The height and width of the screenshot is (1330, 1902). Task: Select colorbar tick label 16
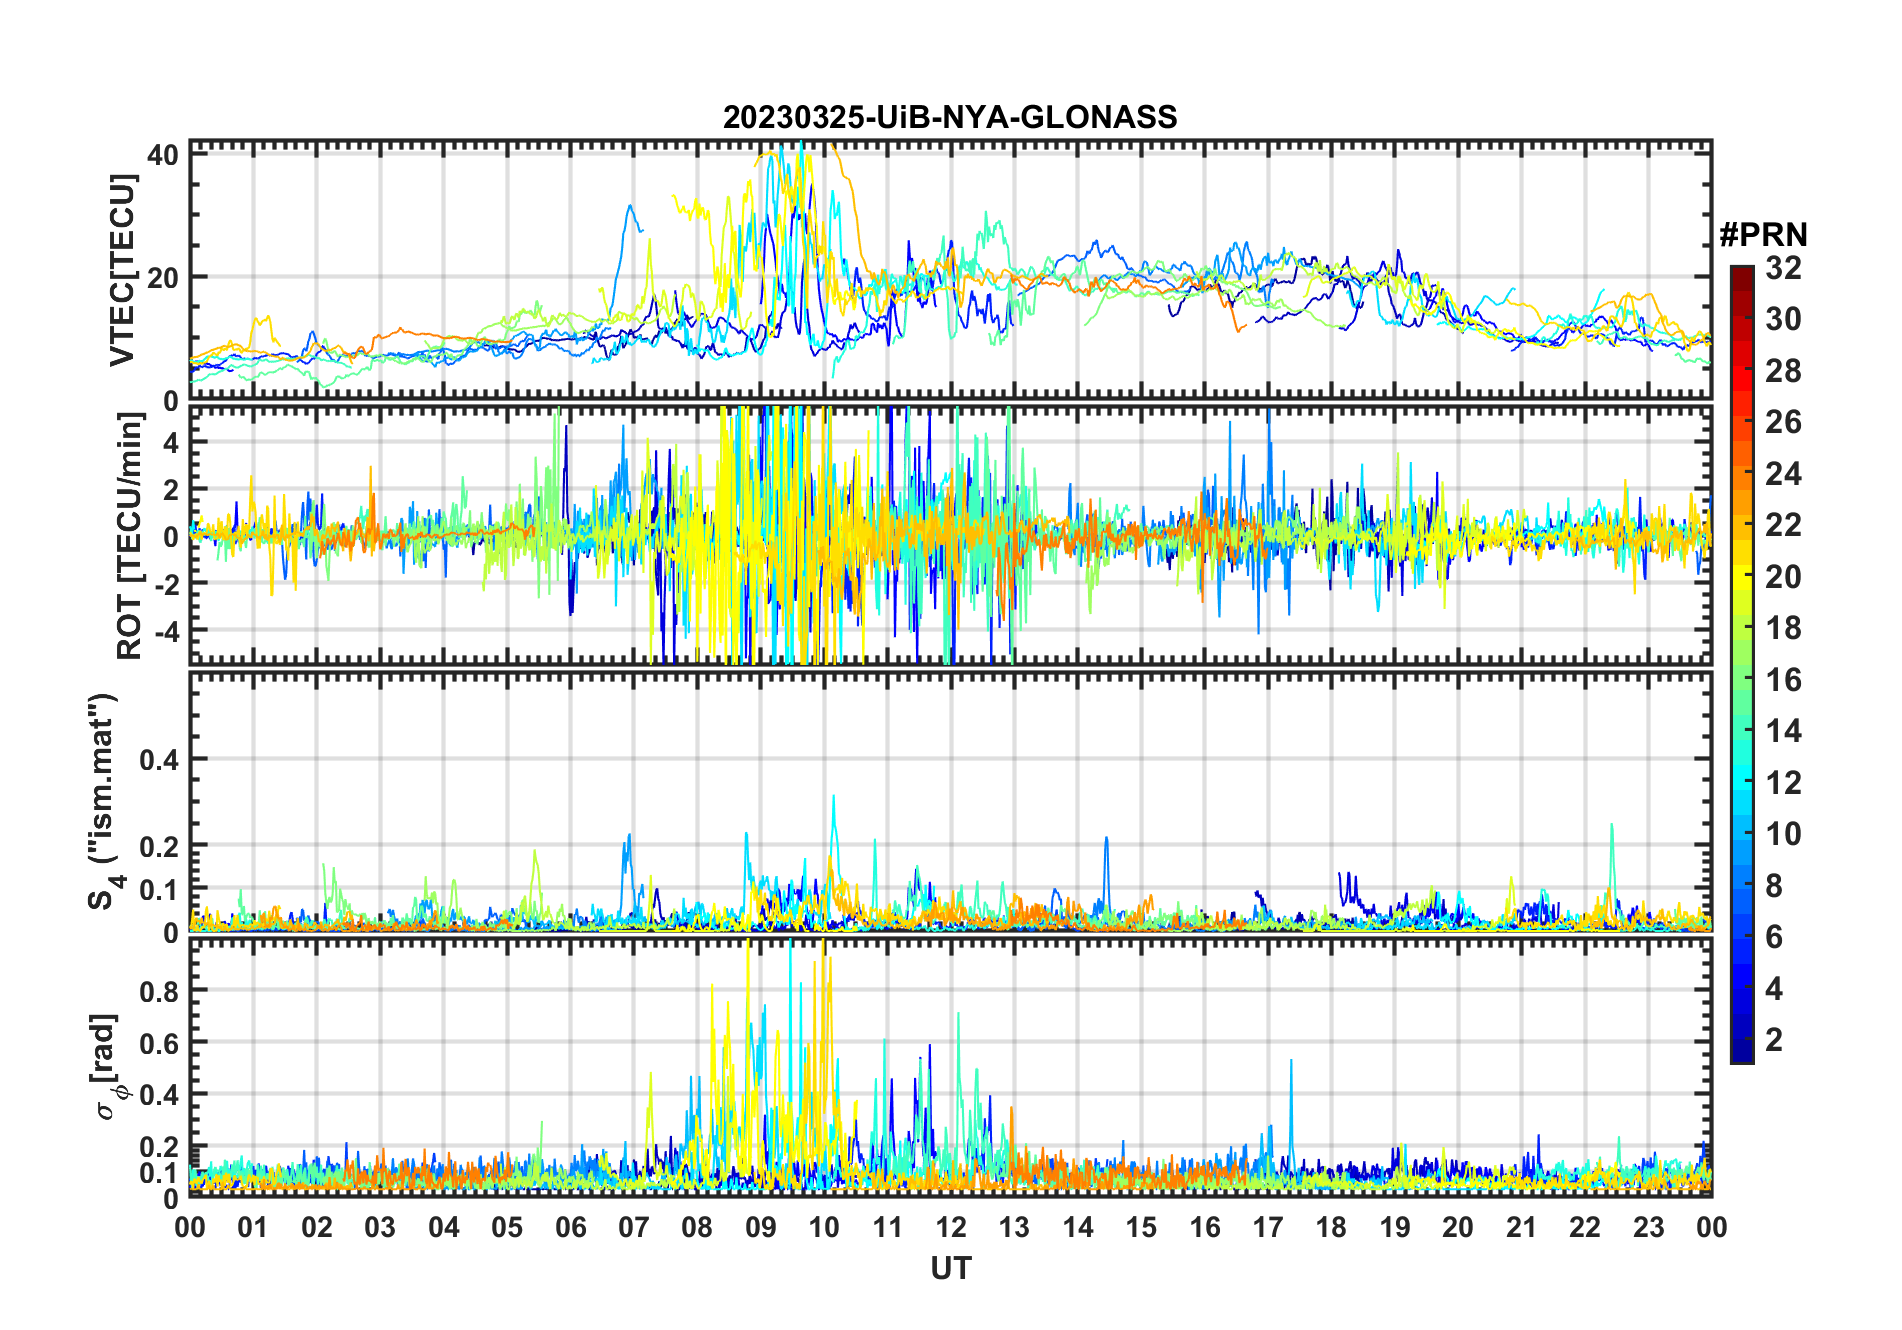point(1783,680)
